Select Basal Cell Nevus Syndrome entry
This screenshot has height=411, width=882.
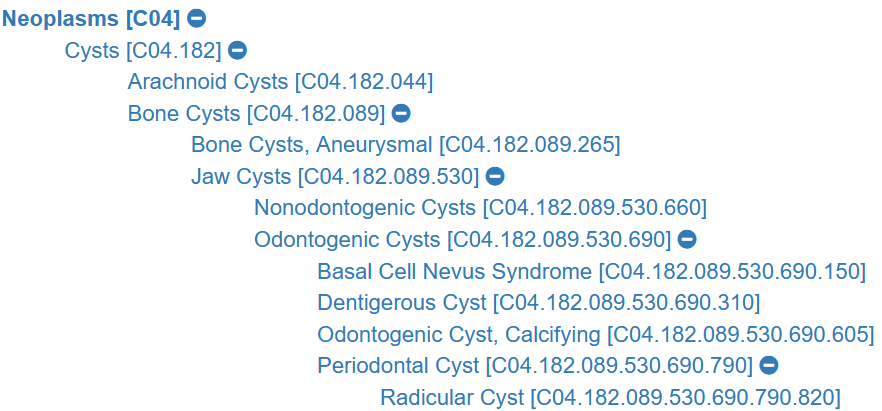pyautogui.click(x=590, y=271)
